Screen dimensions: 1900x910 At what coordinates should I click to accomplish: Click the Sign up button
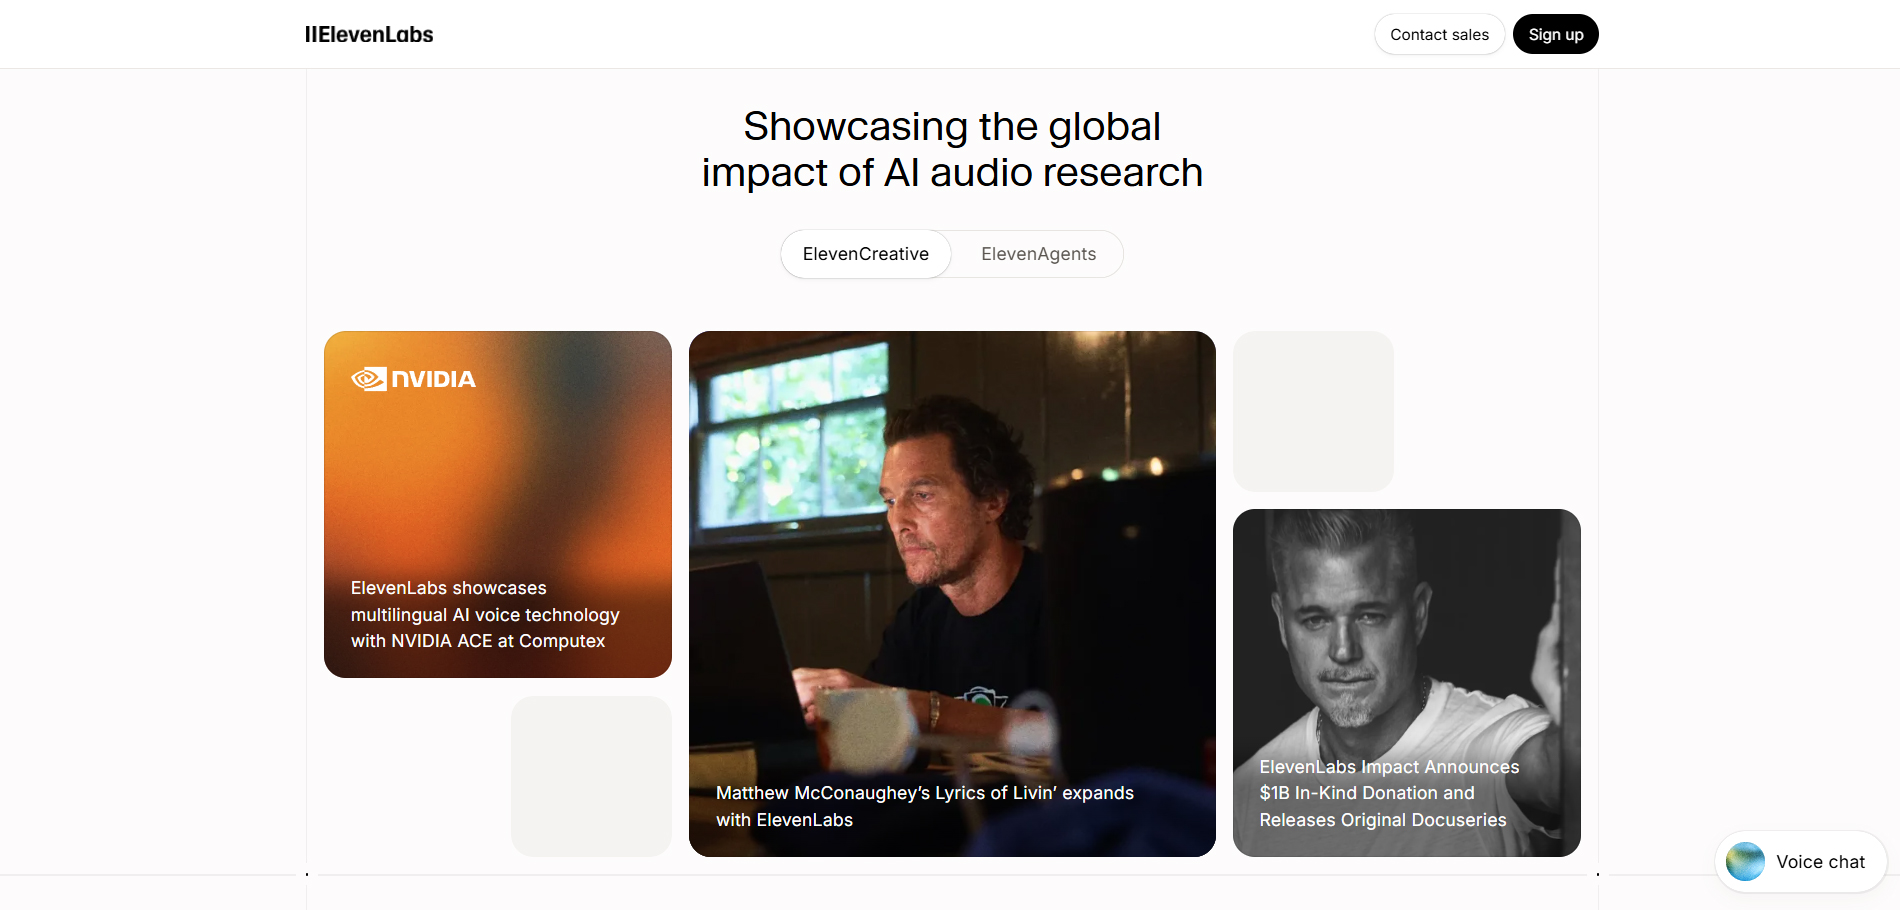click(1555, 34)
